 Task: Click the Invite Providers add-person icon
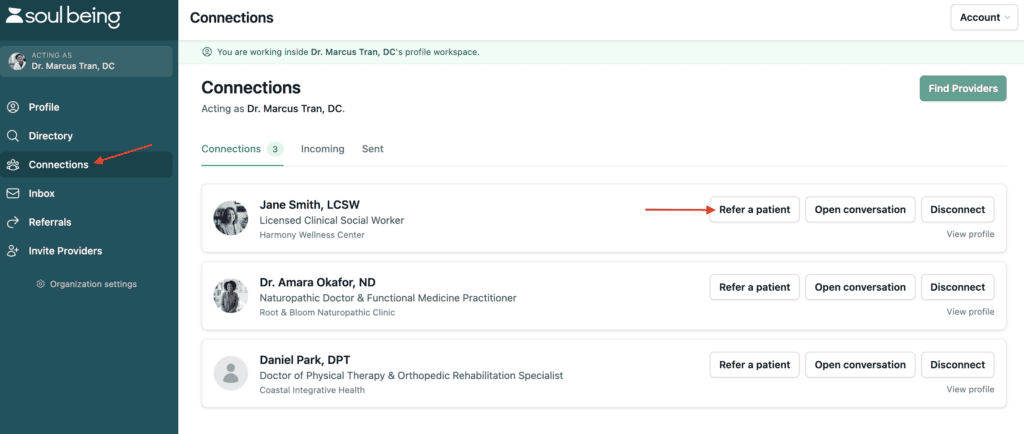click(x=12, y=251)
